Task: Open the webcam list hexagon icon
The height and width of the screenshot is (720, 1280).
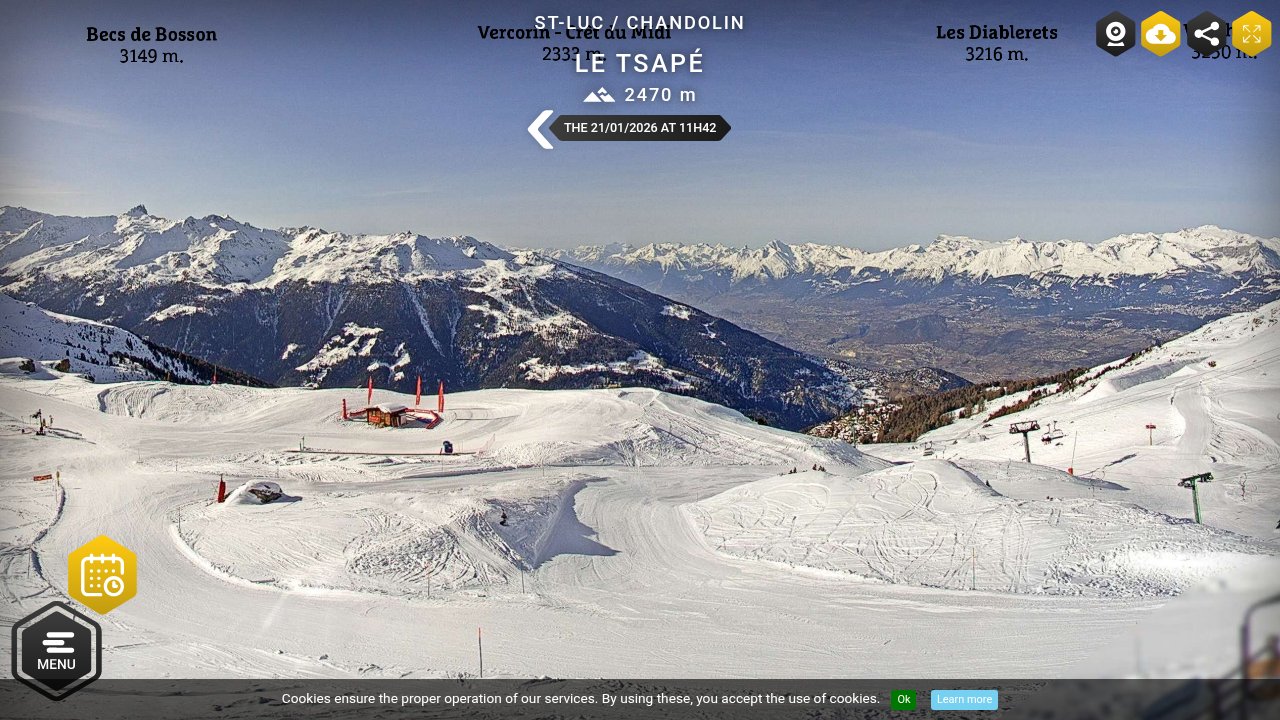Action: pos(1115,34)
